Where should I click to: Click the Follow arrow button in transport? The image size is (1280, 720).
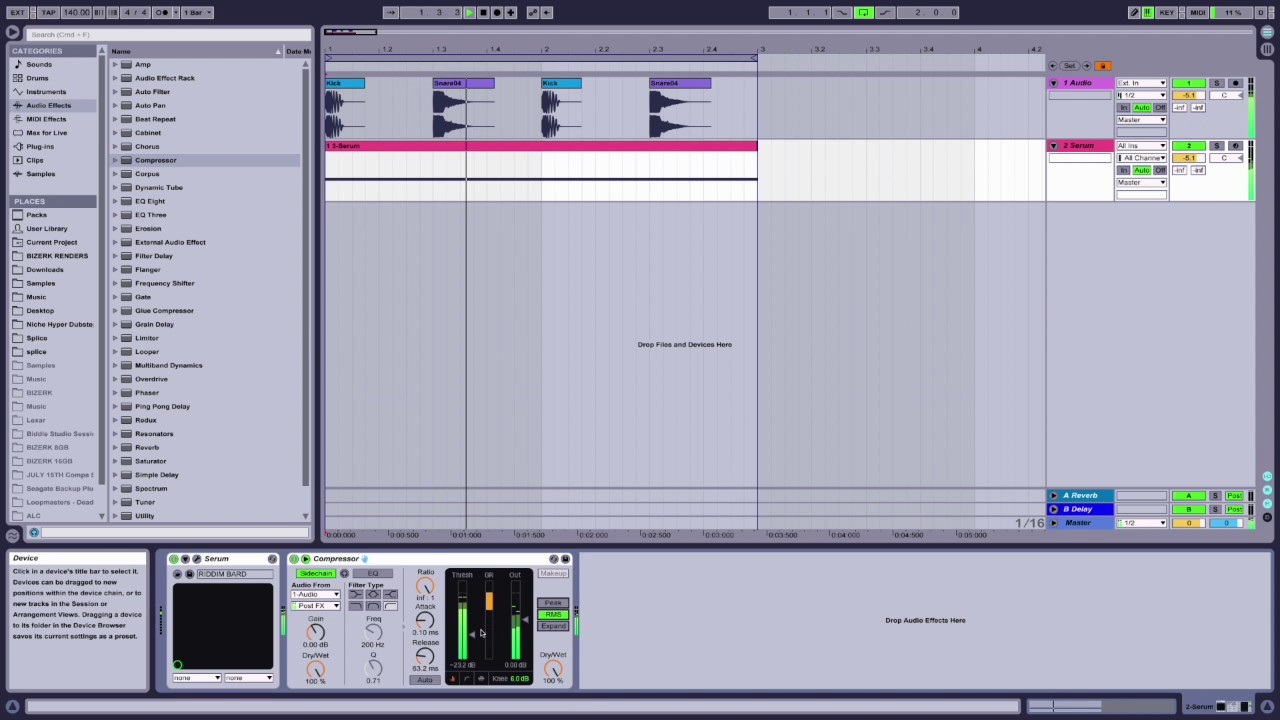391,12
